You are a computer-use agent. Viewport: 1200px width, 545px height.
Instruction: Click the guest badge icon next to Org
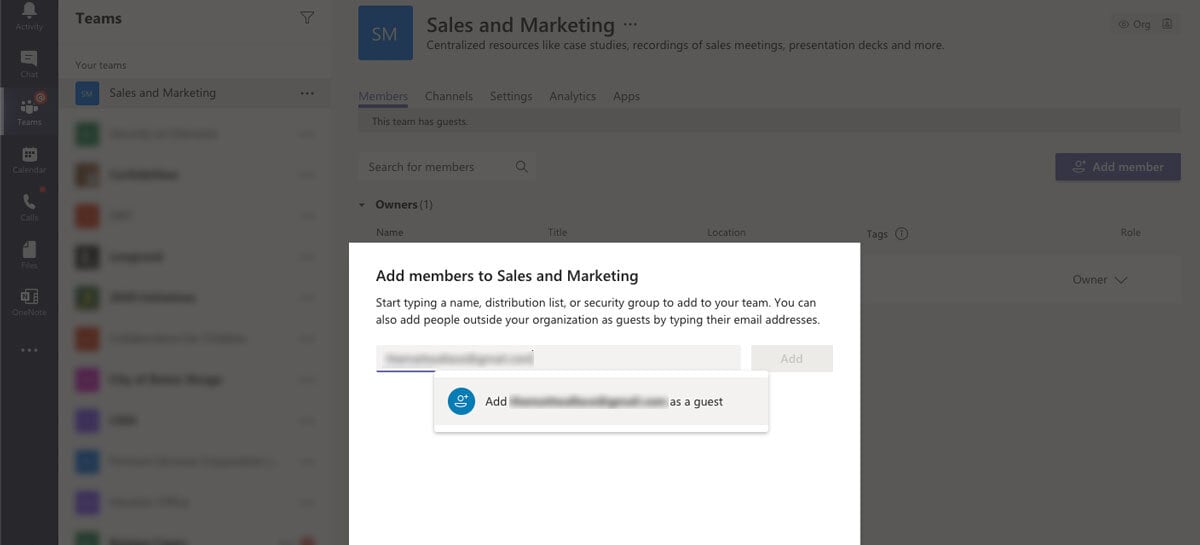(1167, 24)
